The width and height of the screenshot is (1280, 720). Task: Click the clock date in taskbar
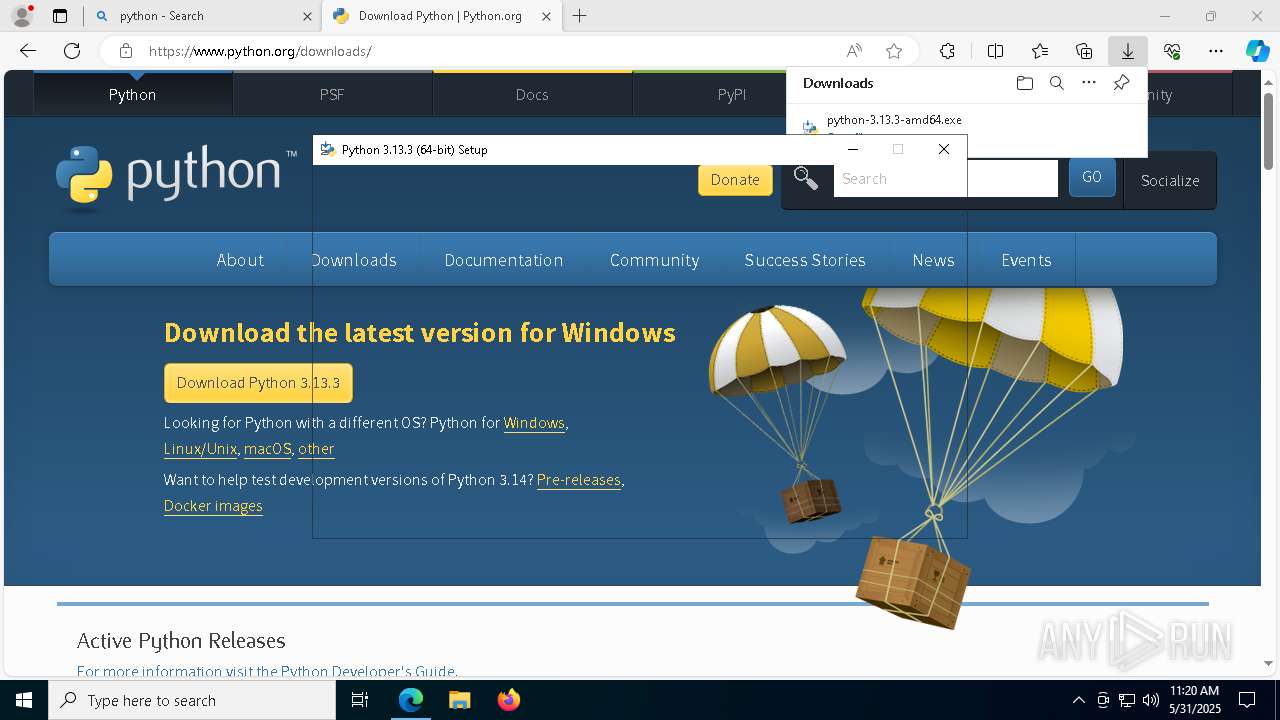[x=1194, y=700]
